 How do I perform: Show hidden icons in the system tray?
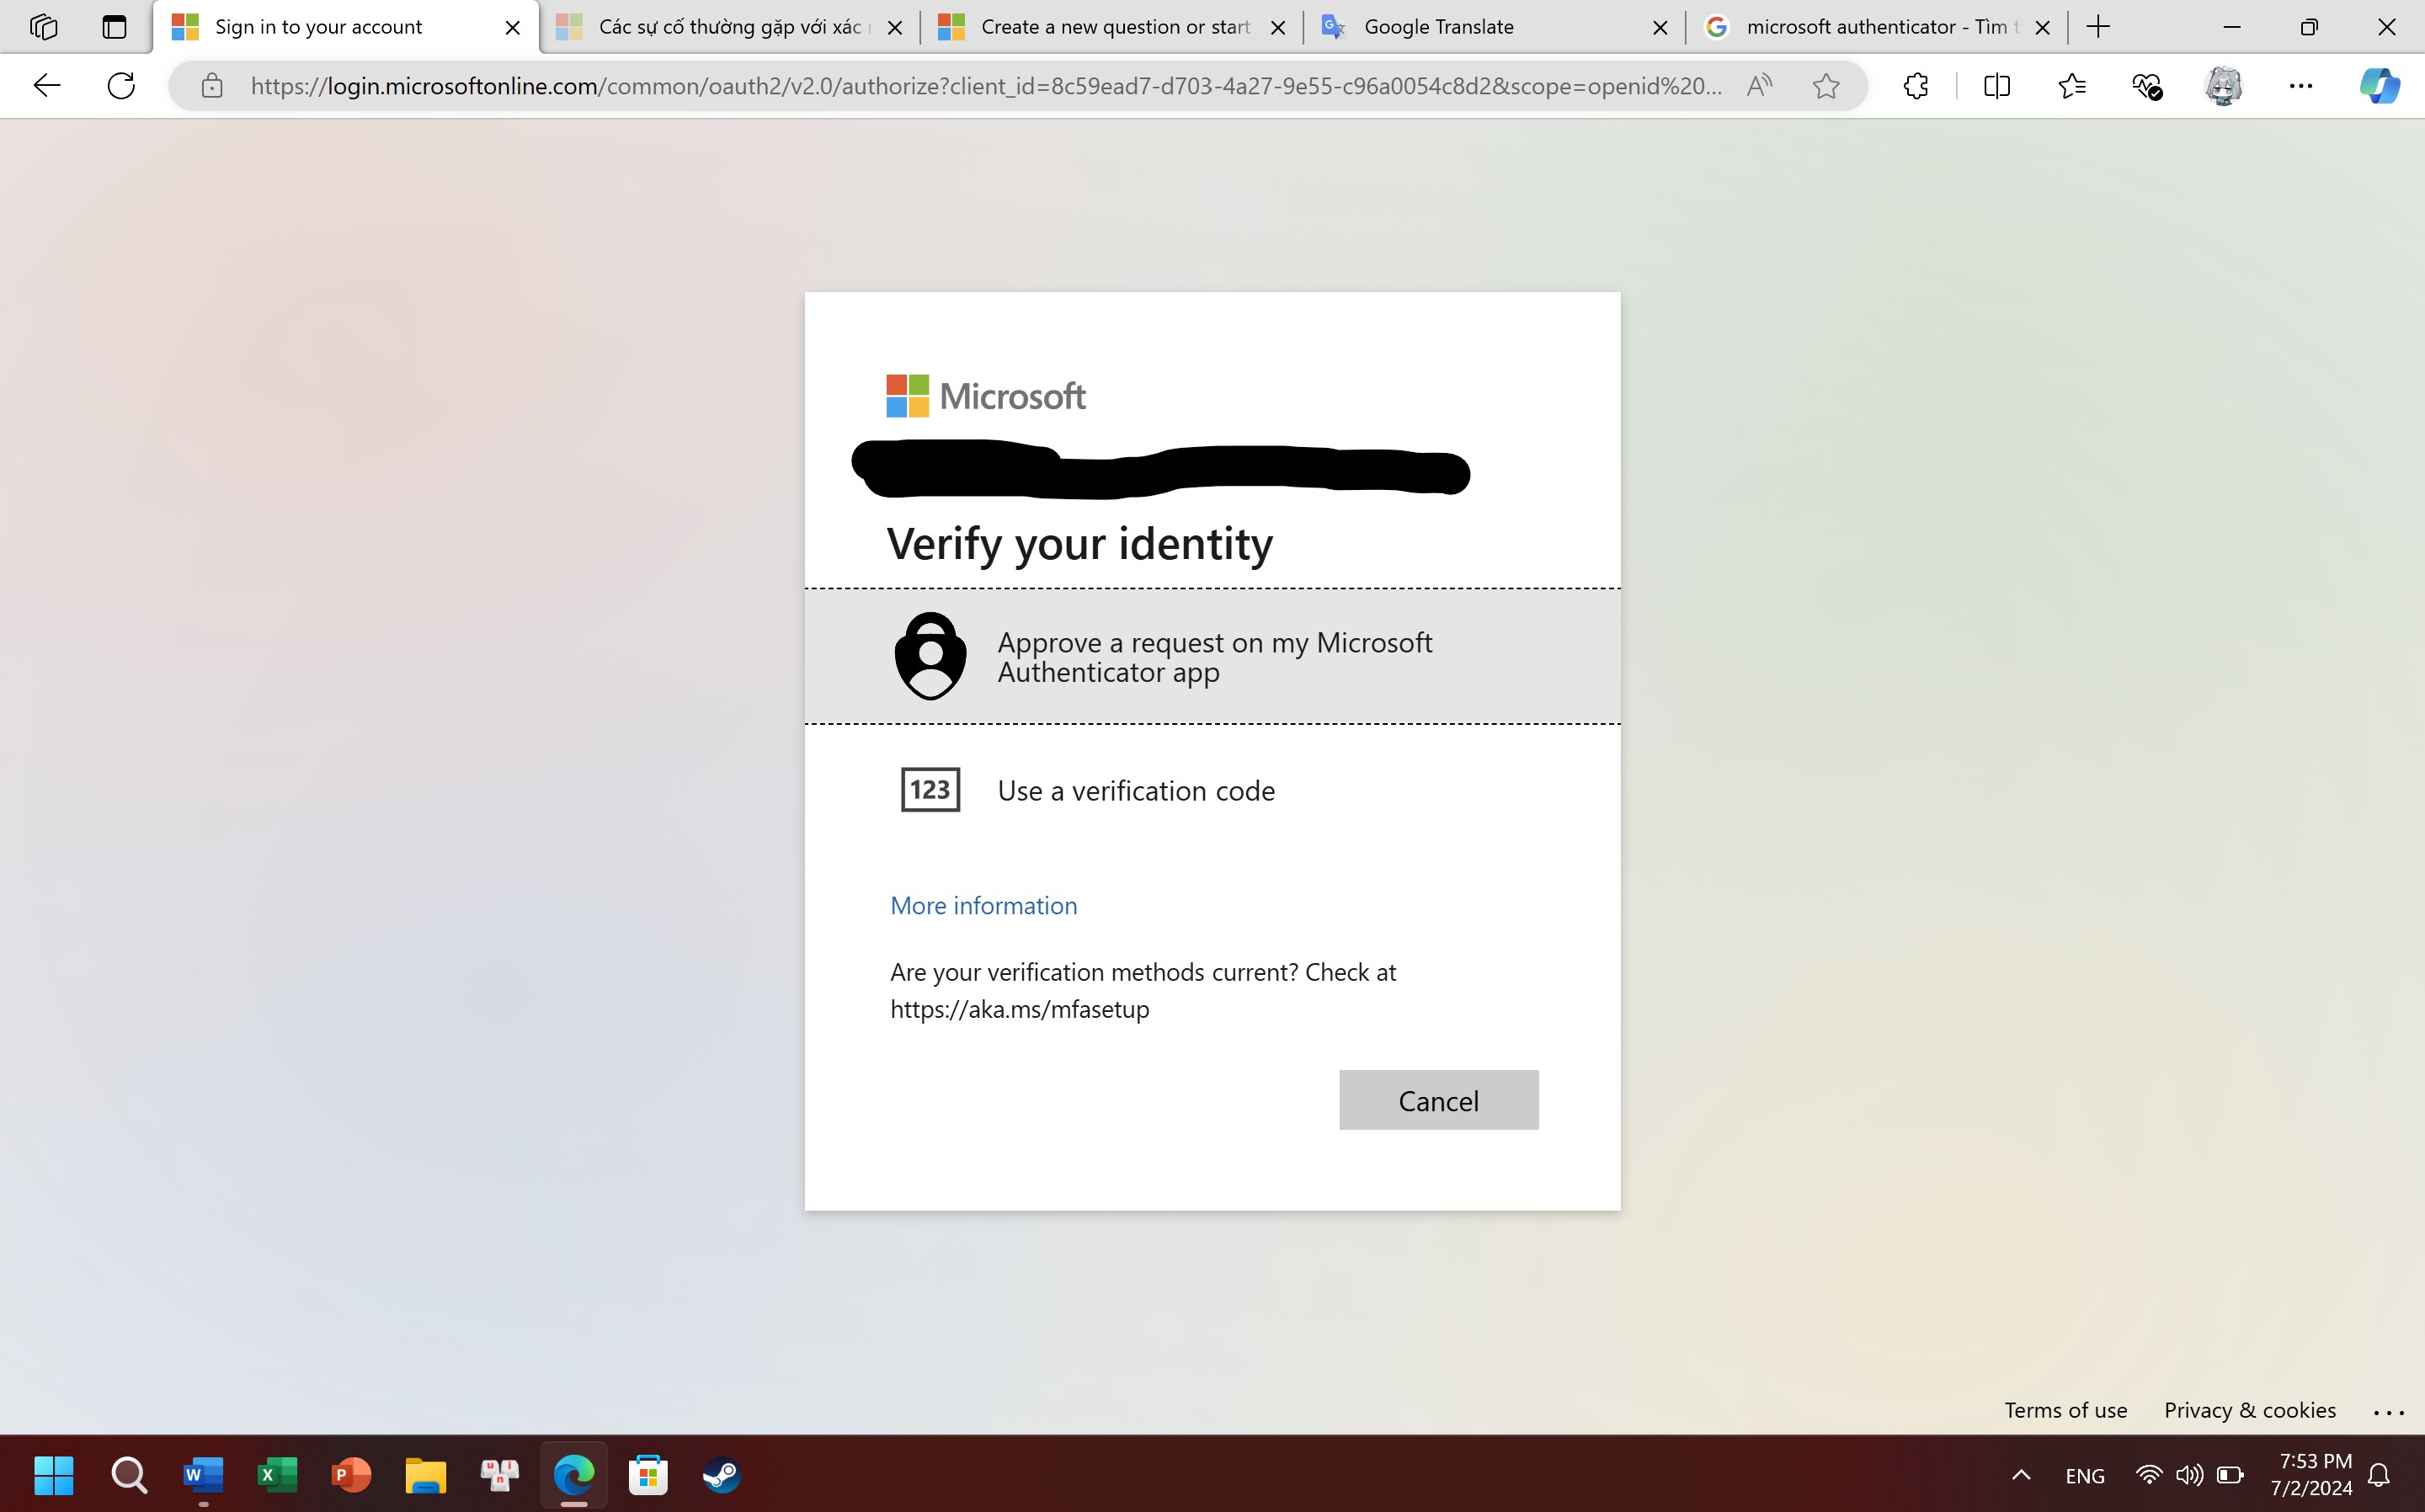(2021, 1475)
